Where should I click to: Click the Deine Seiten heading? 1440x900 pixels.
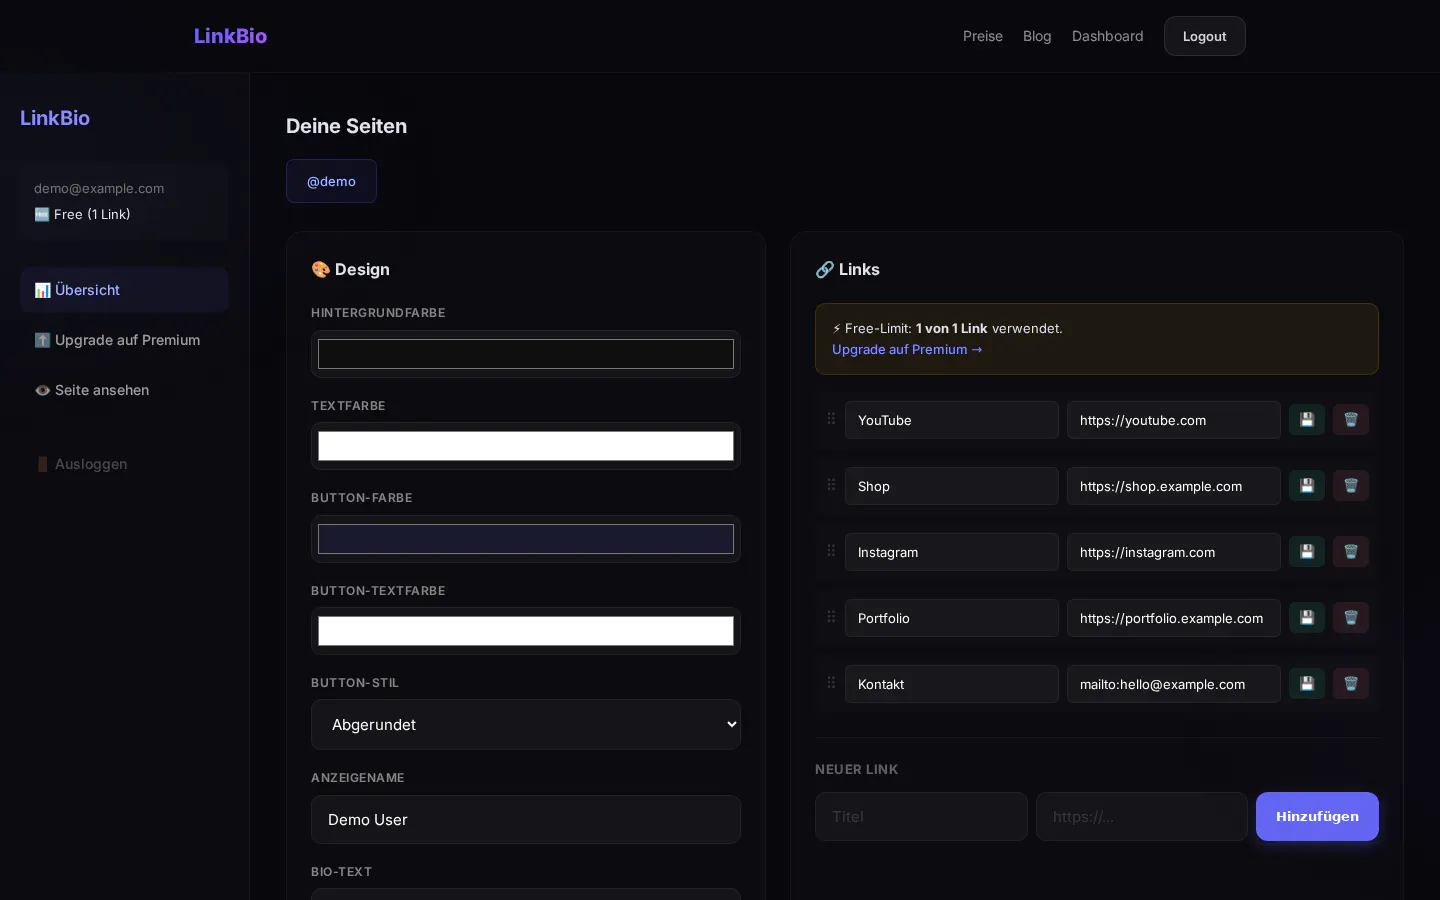347,126
